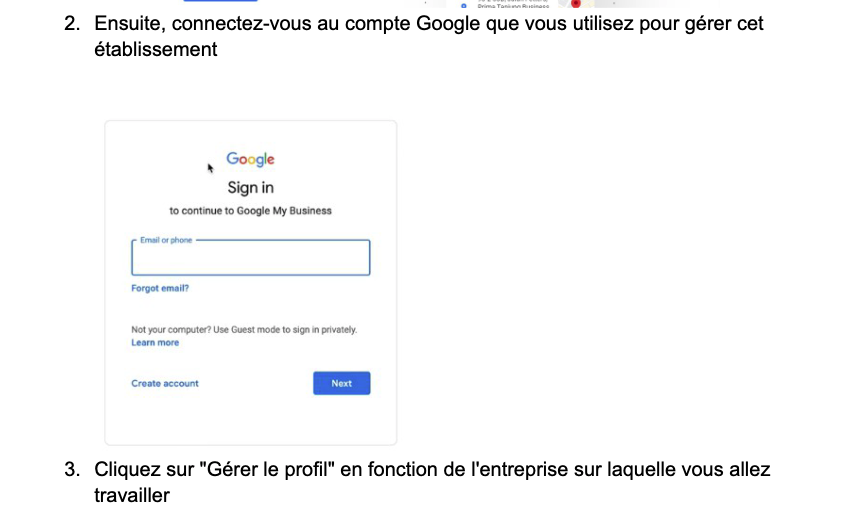
Task: Click the list number 2 marker
Action: click(72, 23)
